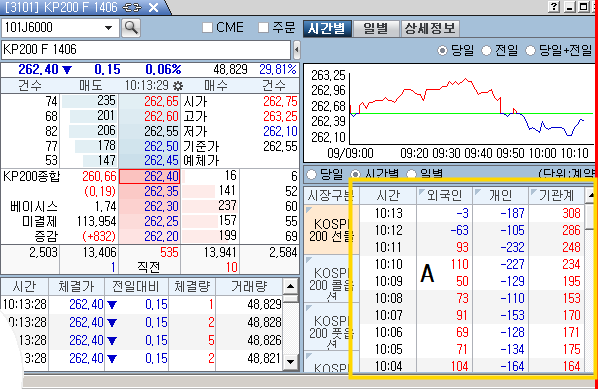Expand the 101J6000 code dropdown
This screenshot has width=598, height=389.
pos(108,28)
